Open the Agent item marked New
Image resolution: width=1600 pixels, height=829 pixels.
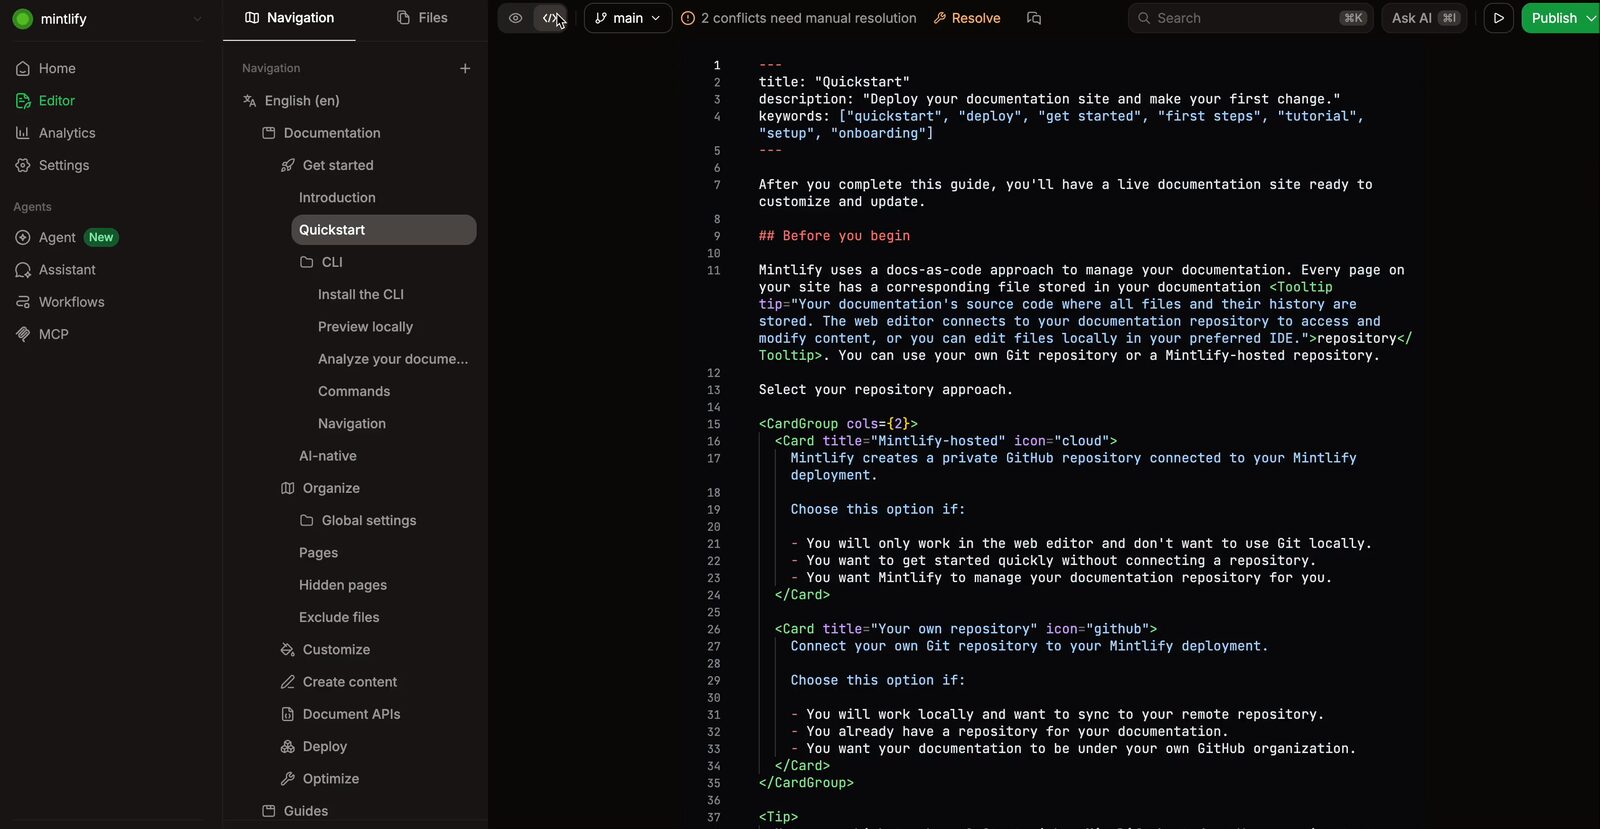(67, 237)
